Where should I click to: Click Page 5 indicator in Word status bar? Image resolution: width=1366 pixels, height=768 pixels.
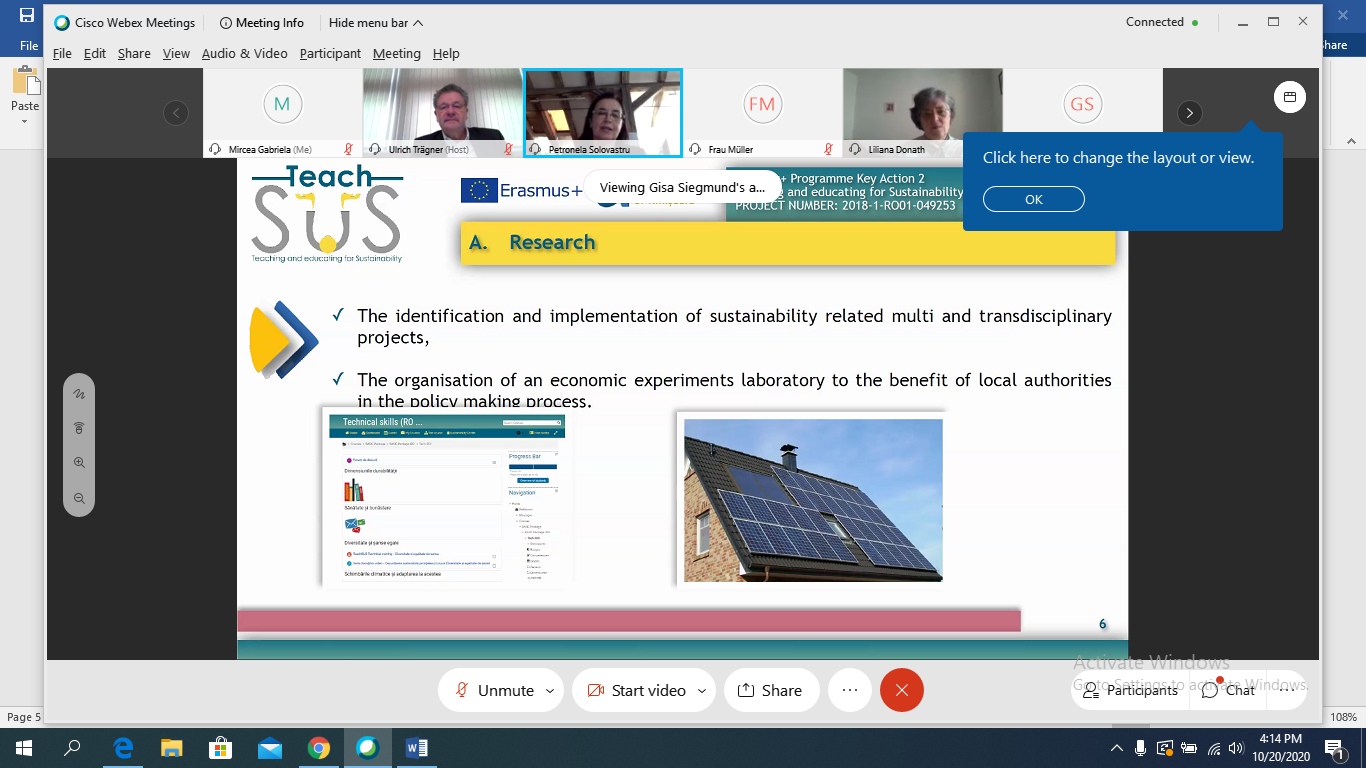[x=24, y=717]
